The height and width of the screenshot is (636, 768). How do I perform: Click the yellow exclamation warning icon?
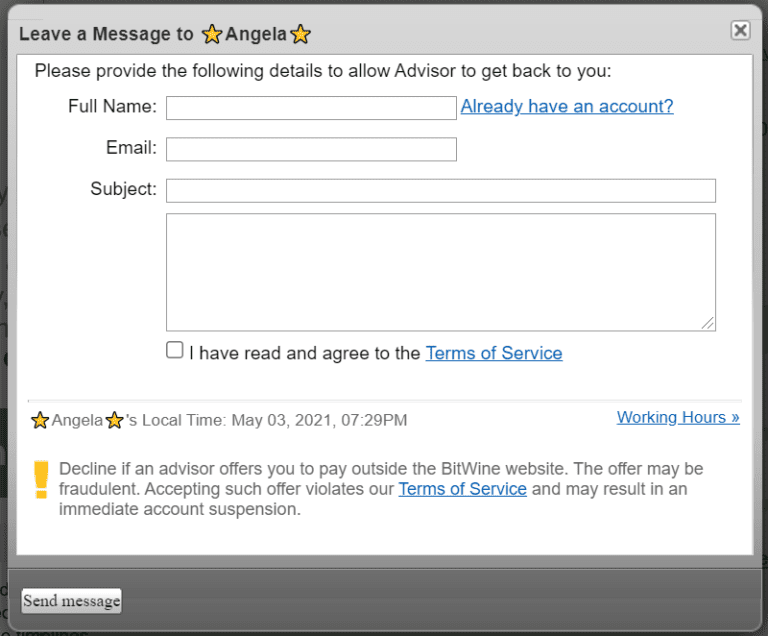pos(41,479)
